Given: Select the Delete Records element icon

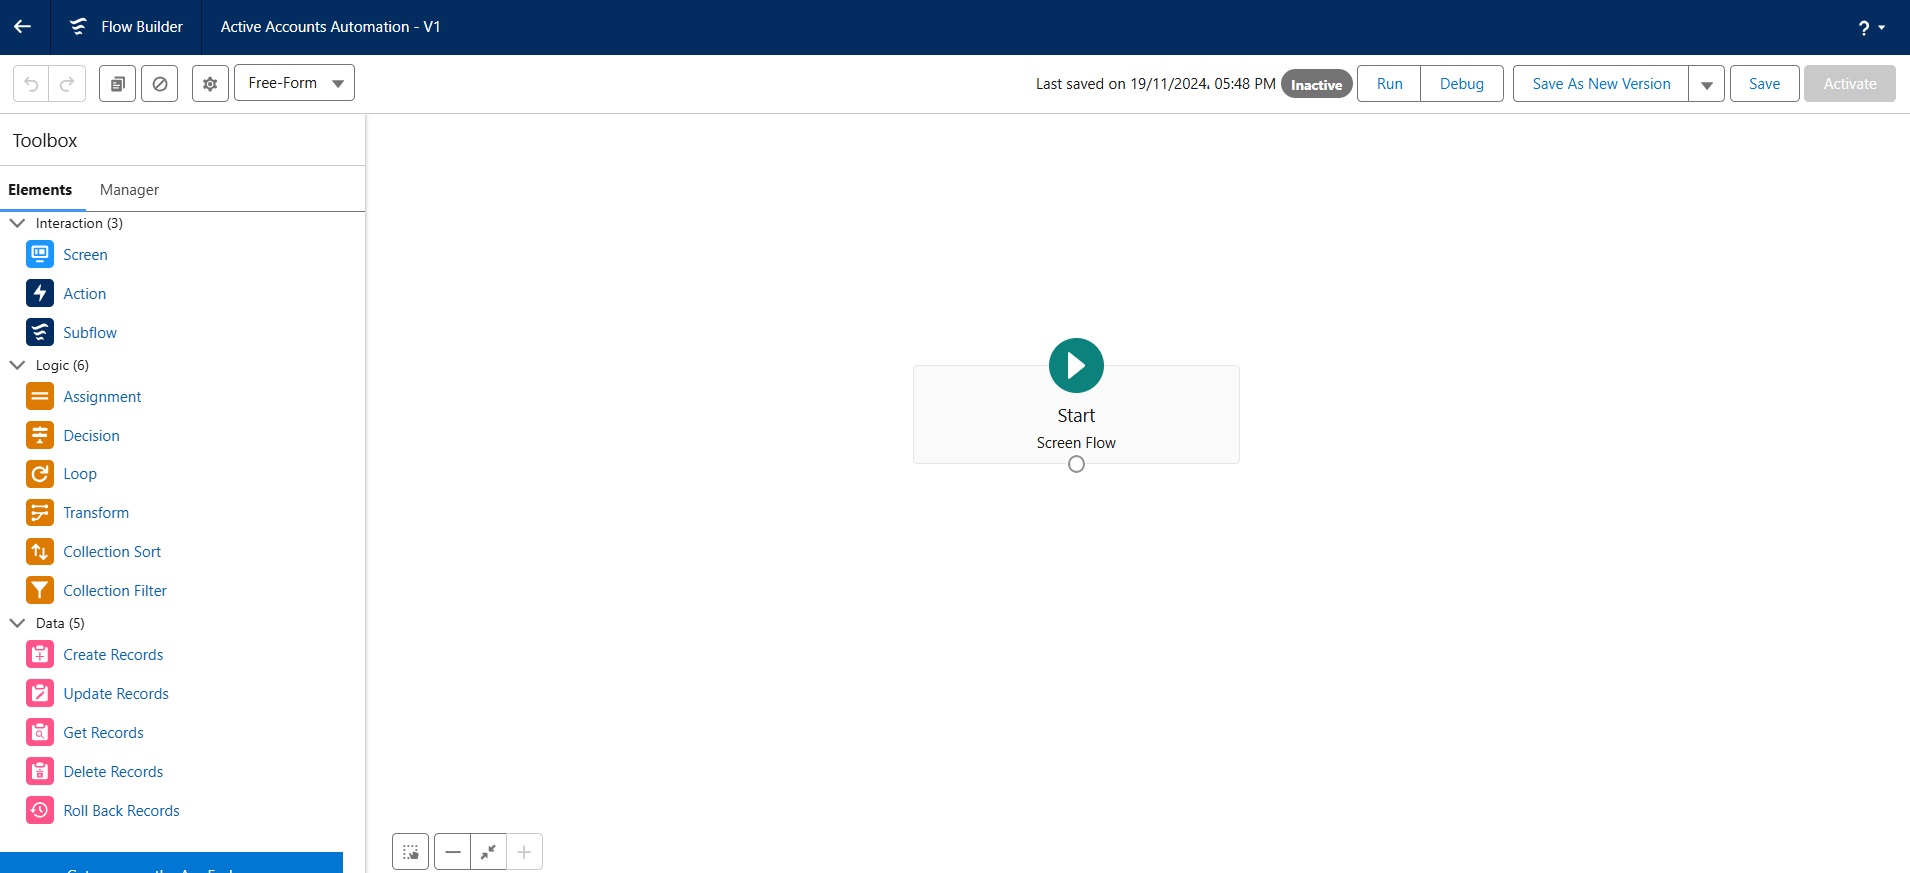Looking at the screenshot, I should [40, 771].
